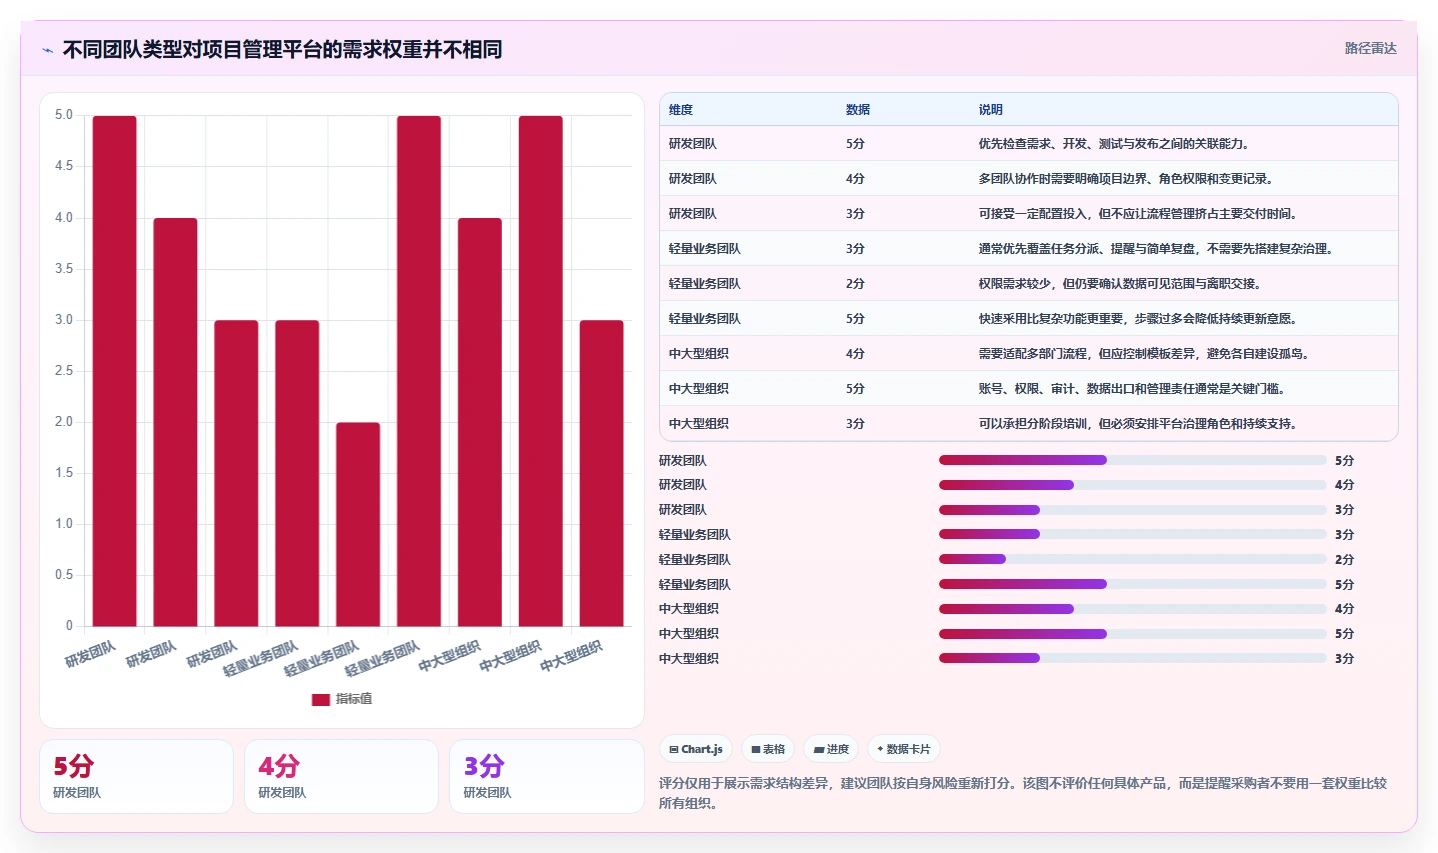Select the Chart.js tag chip
1438x853 pixels.
coord(696,749)
